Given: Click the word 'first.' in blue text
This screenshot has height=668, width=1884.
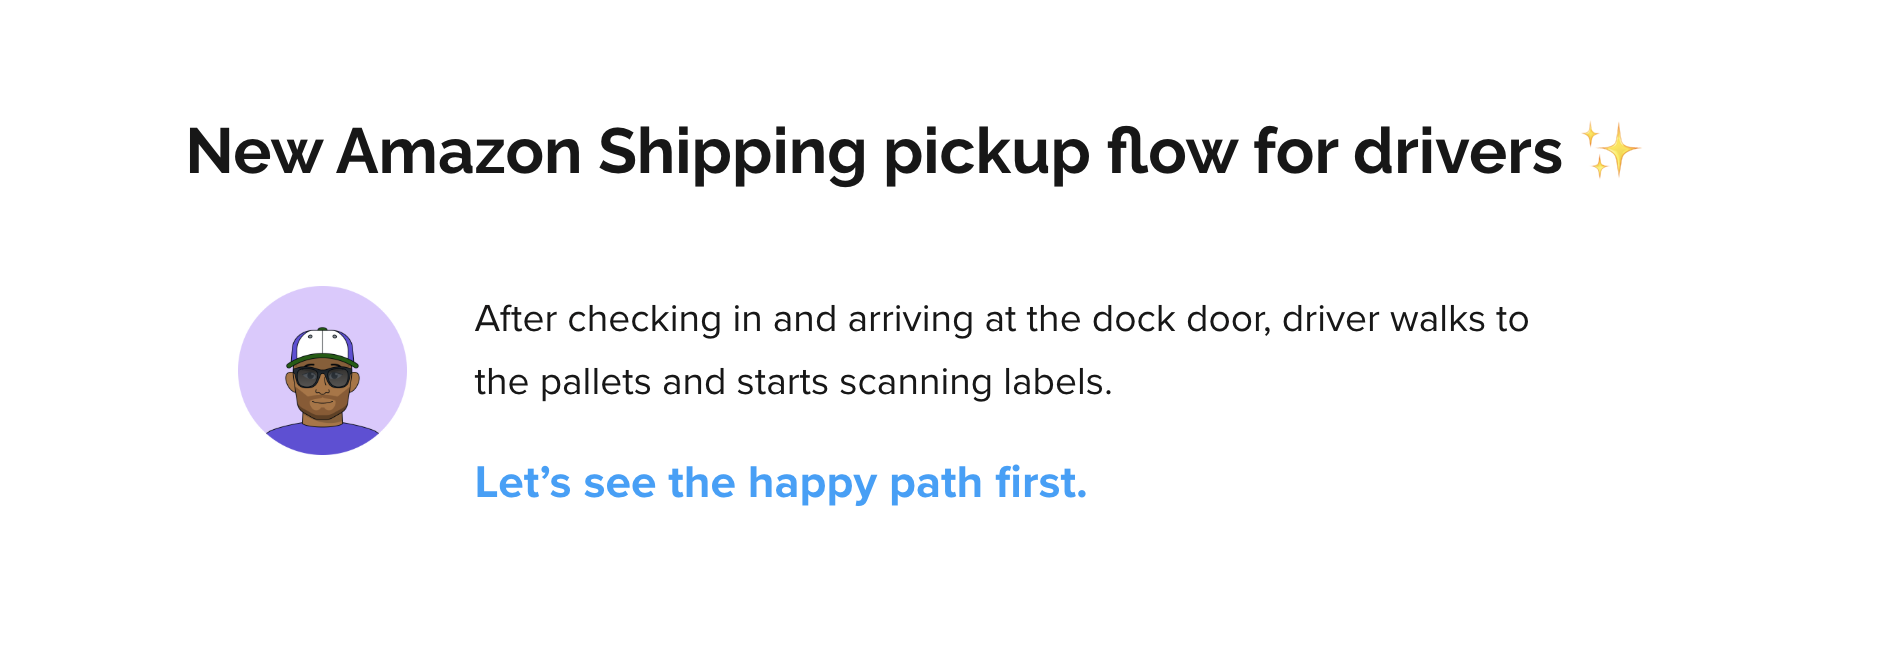Looking at the screenshot, I should [x=1041, y=483].
